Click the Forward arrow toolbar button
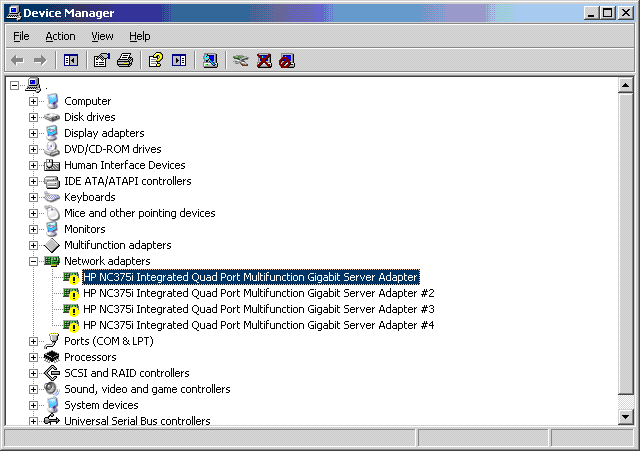Viewport: 640px width, 451px height. click(x=40, y=61)
